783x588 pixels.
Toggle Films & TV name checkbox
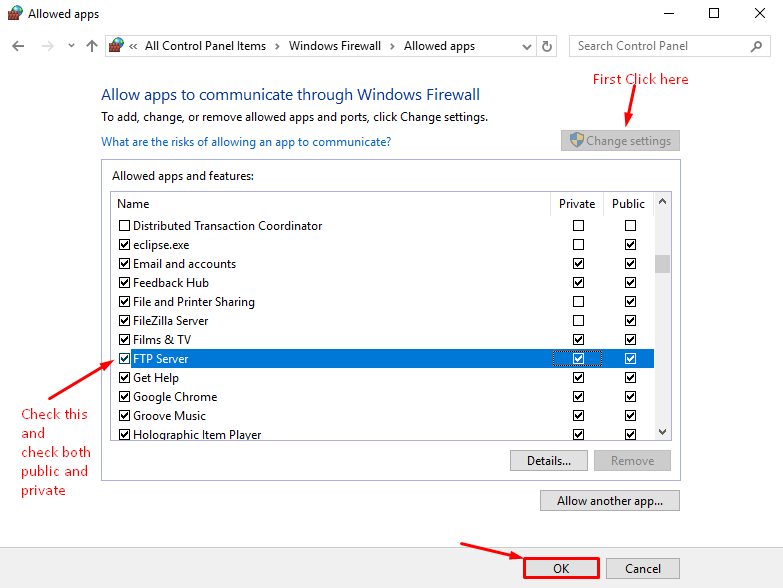click(x=124, y=339)
